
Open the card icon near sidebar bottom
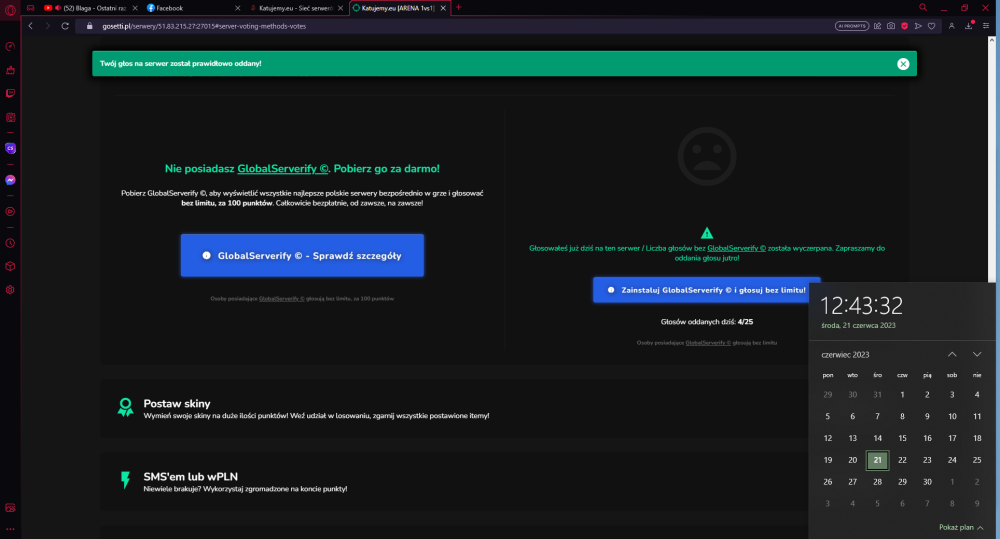pos(10,508)
